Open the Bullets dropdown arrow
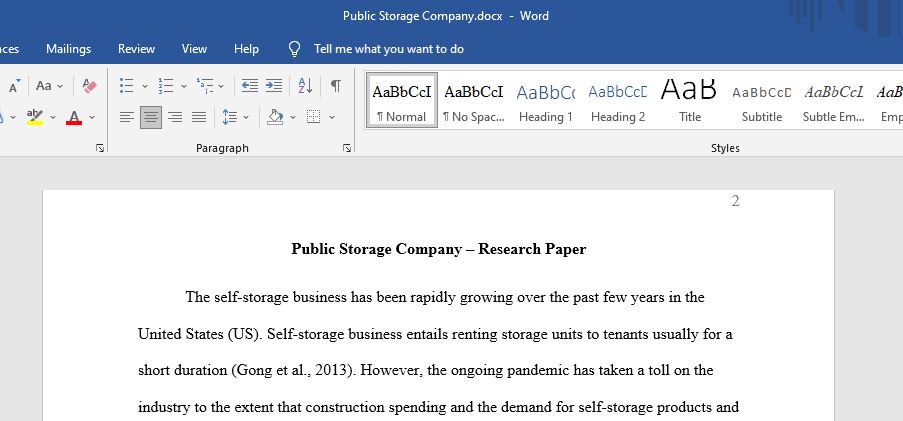The image size is (903, 421). pos(145,86)
